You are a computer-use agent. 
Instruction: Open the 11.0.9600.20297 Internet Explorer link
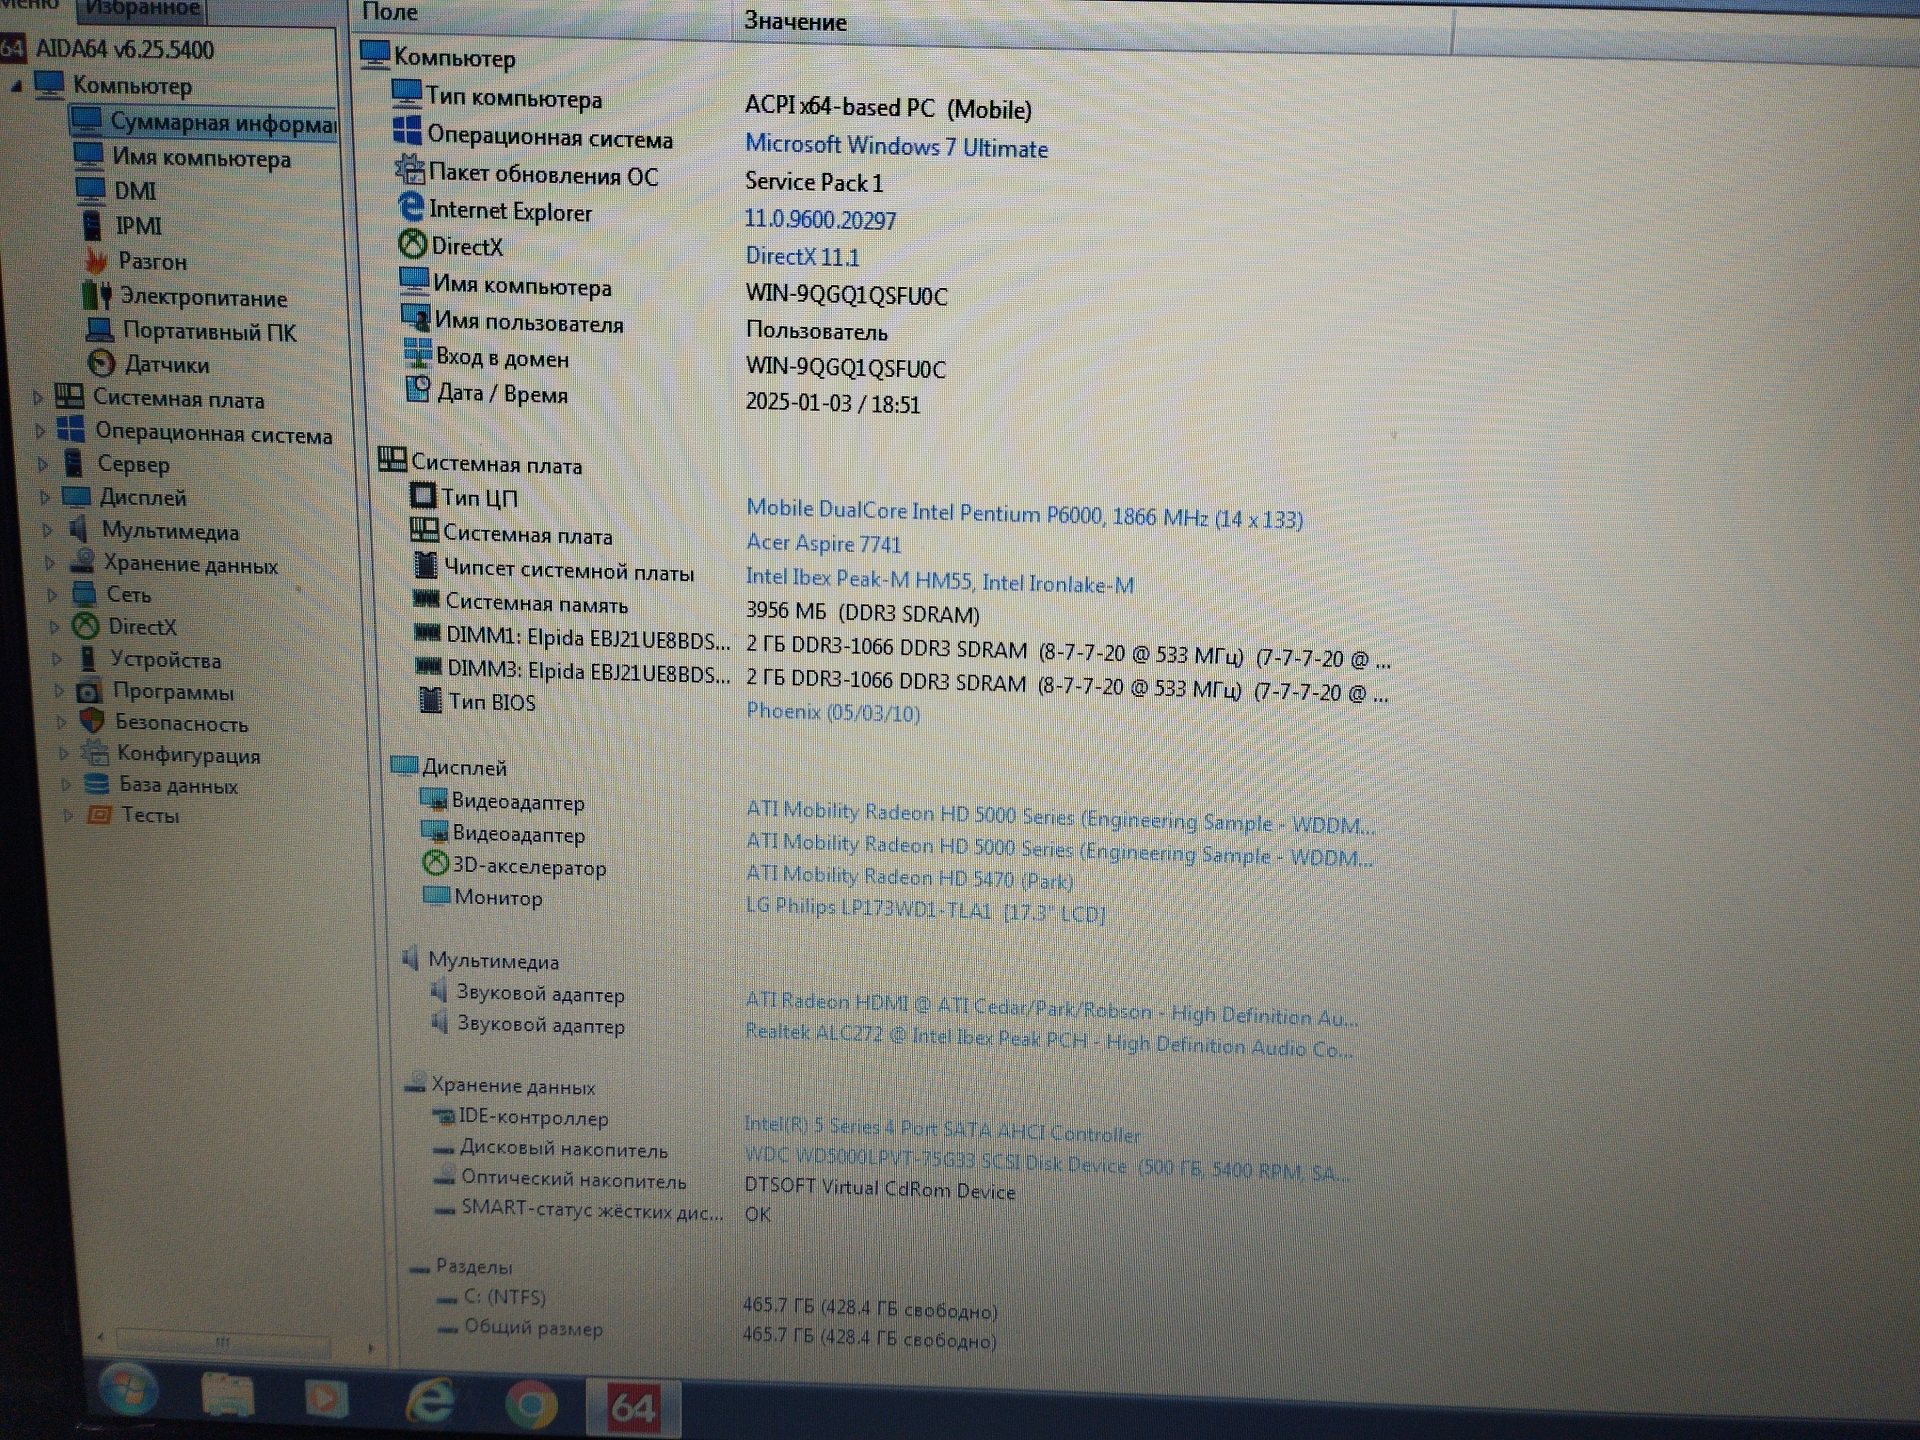click(x=820, y=219)
